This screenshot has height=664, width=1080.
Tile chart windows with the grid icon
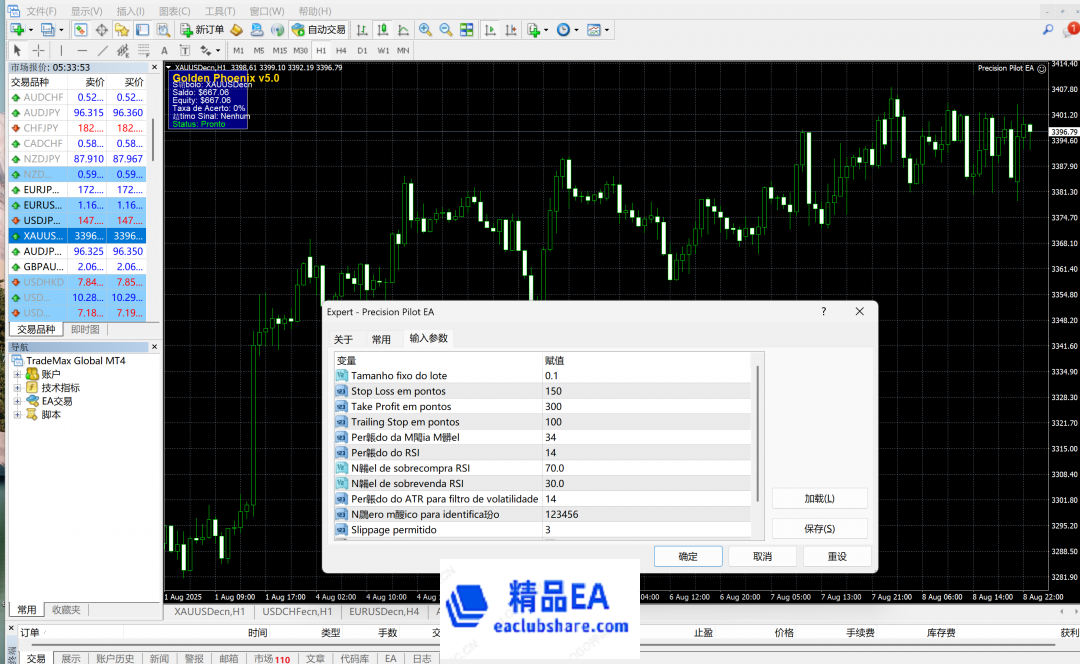[x=466, y=30]
